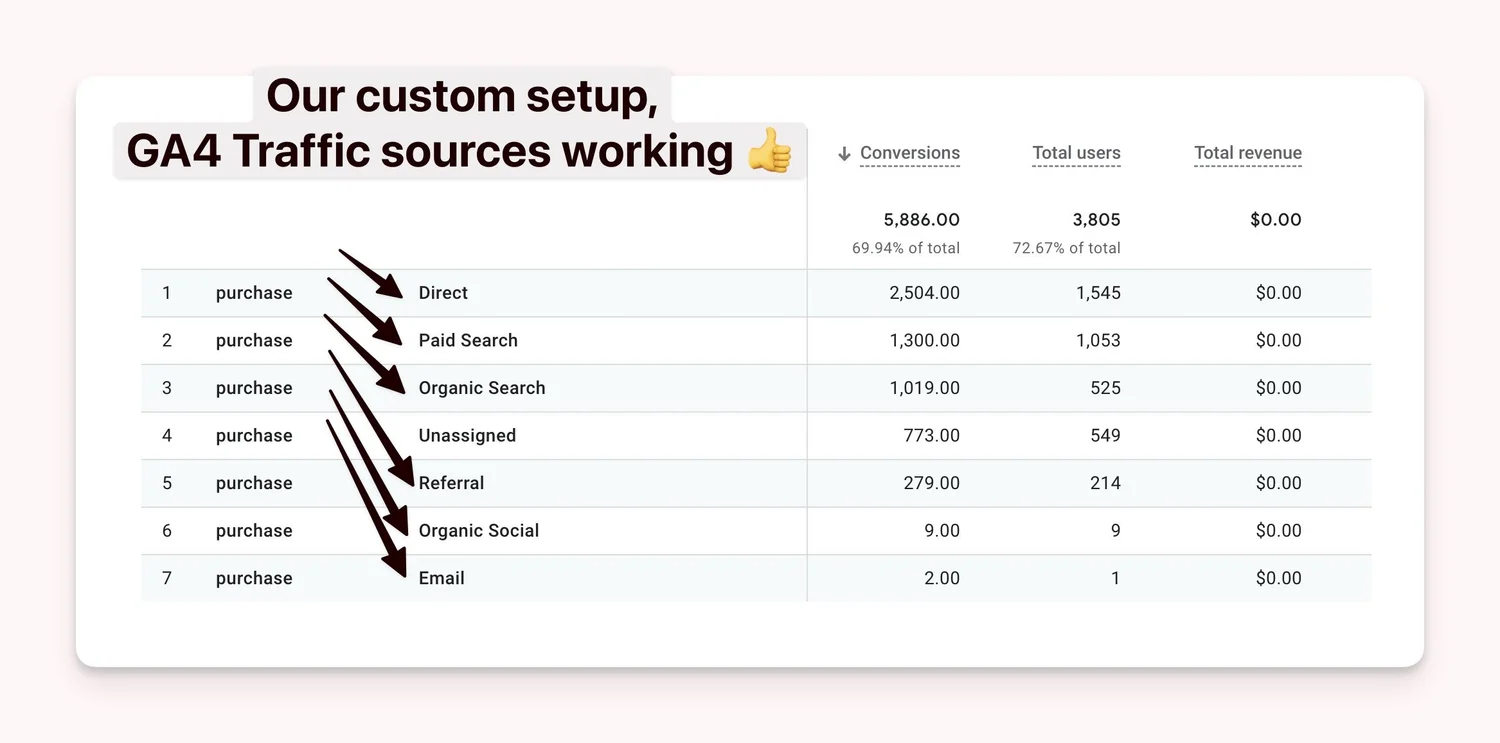Screen dimensions: 1500x743
Task: Select the Paid Search channel label
Action: point(468,340)
